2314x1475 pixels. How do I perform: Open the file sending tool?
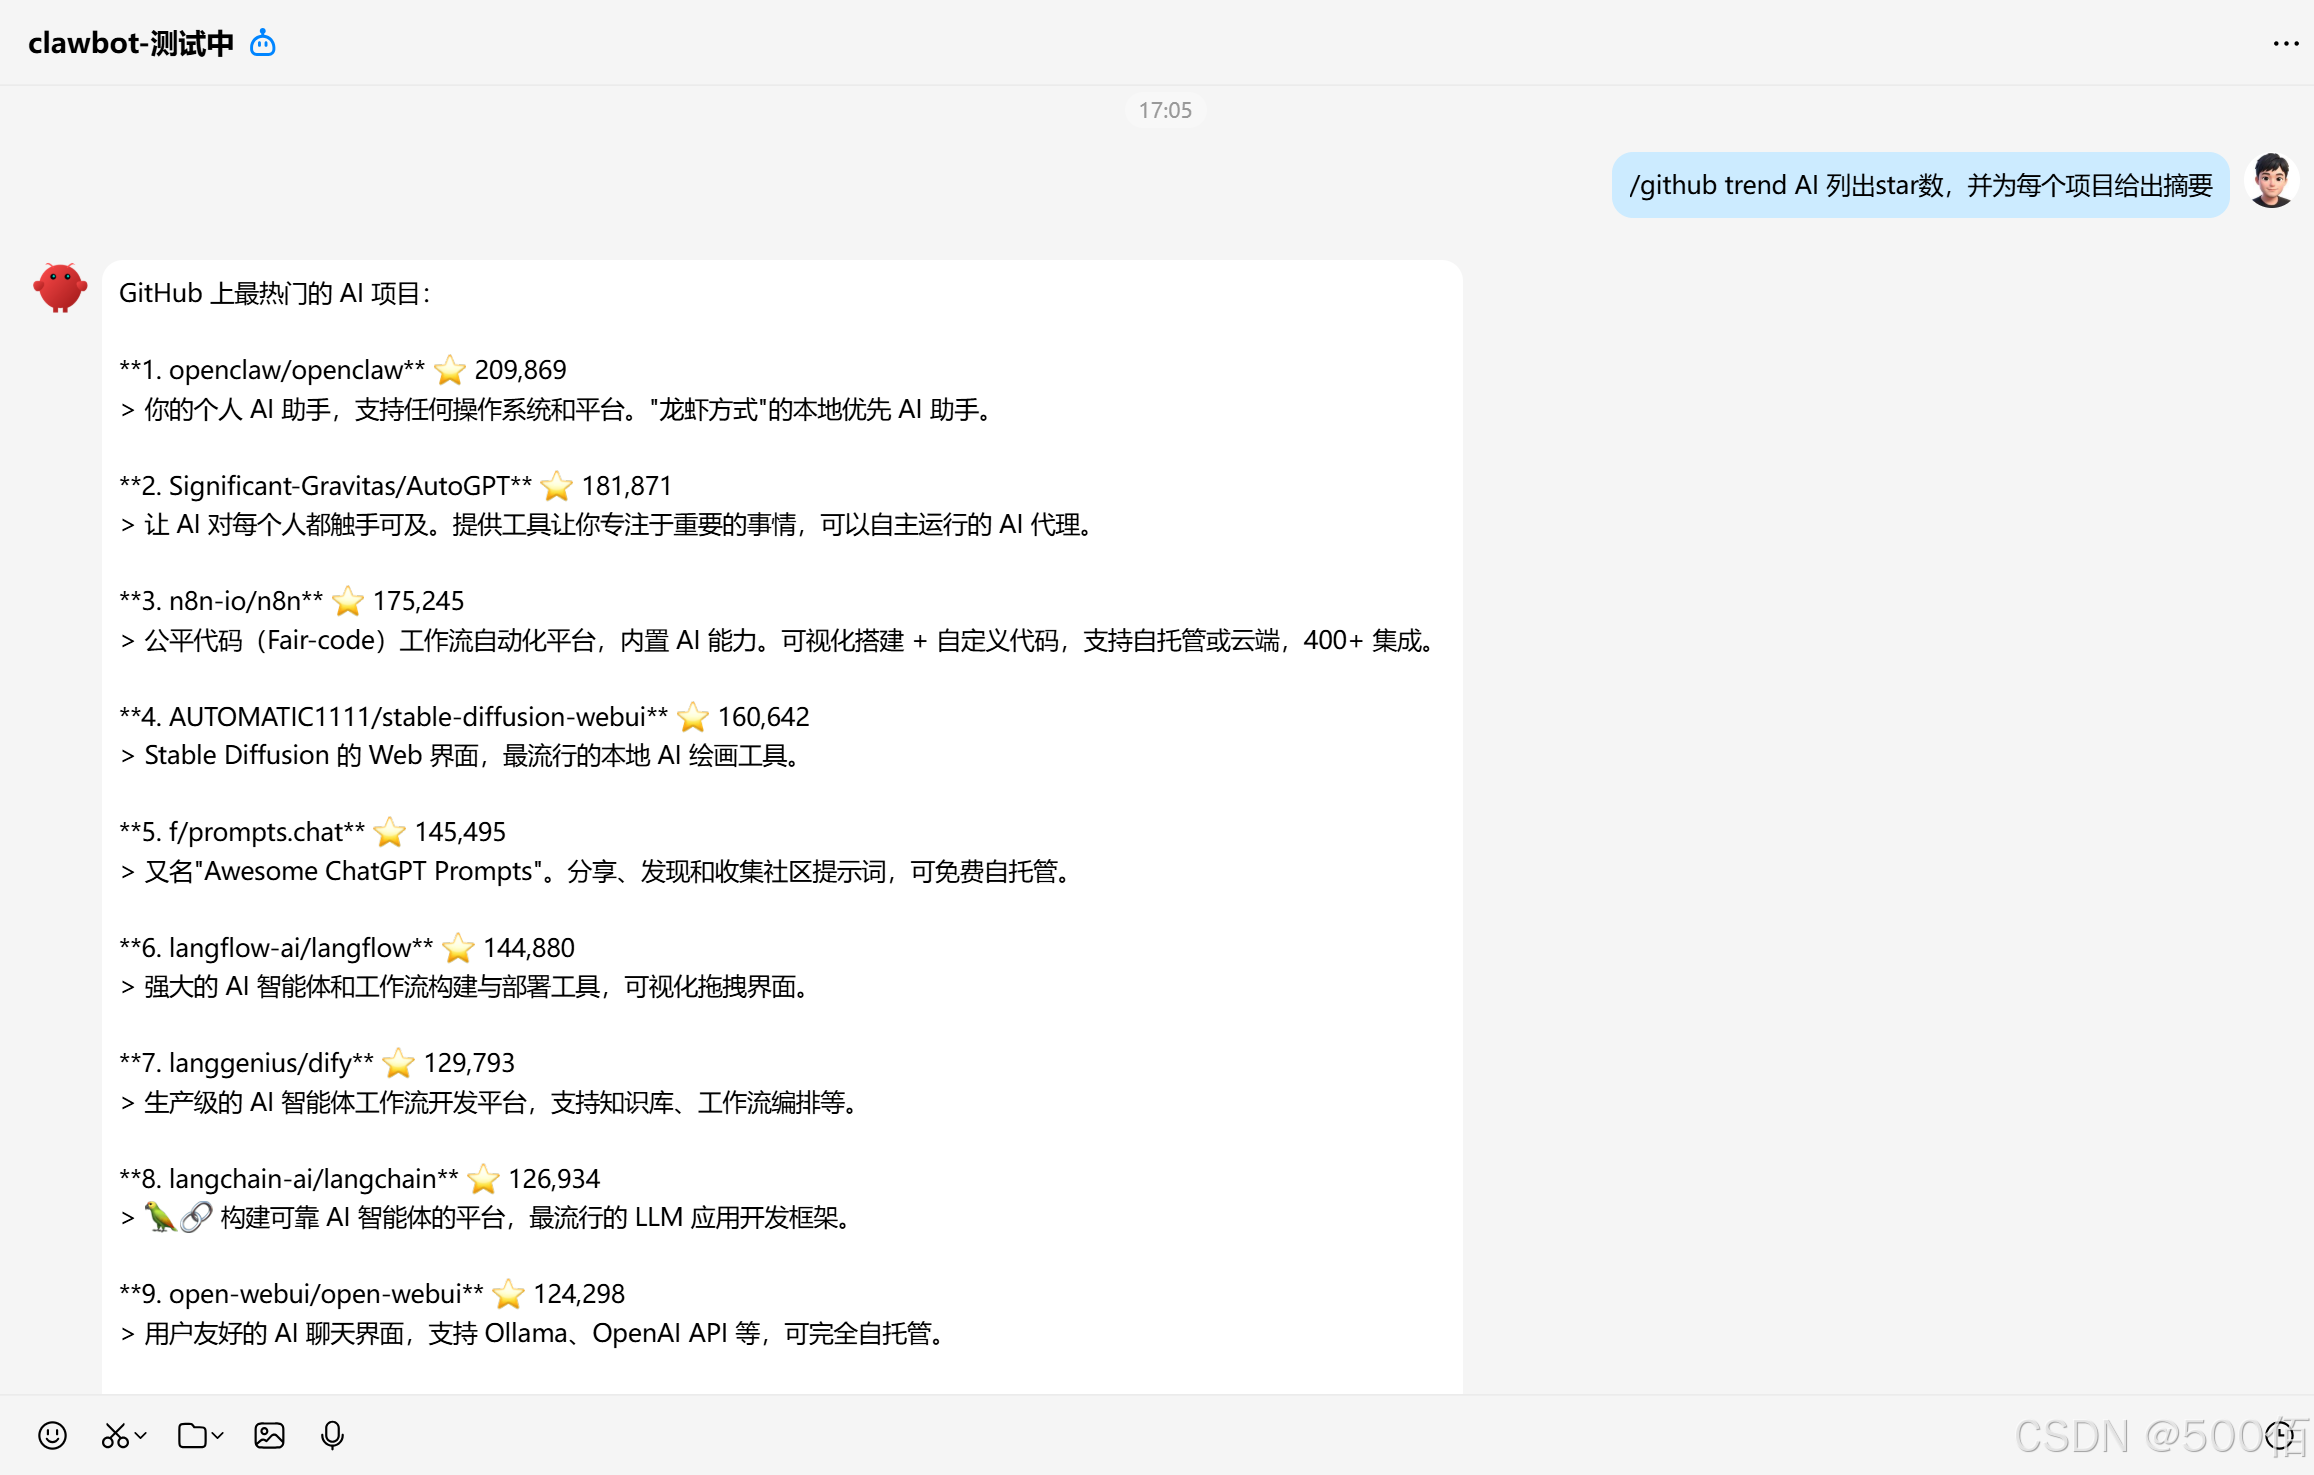click(190, 1435)
